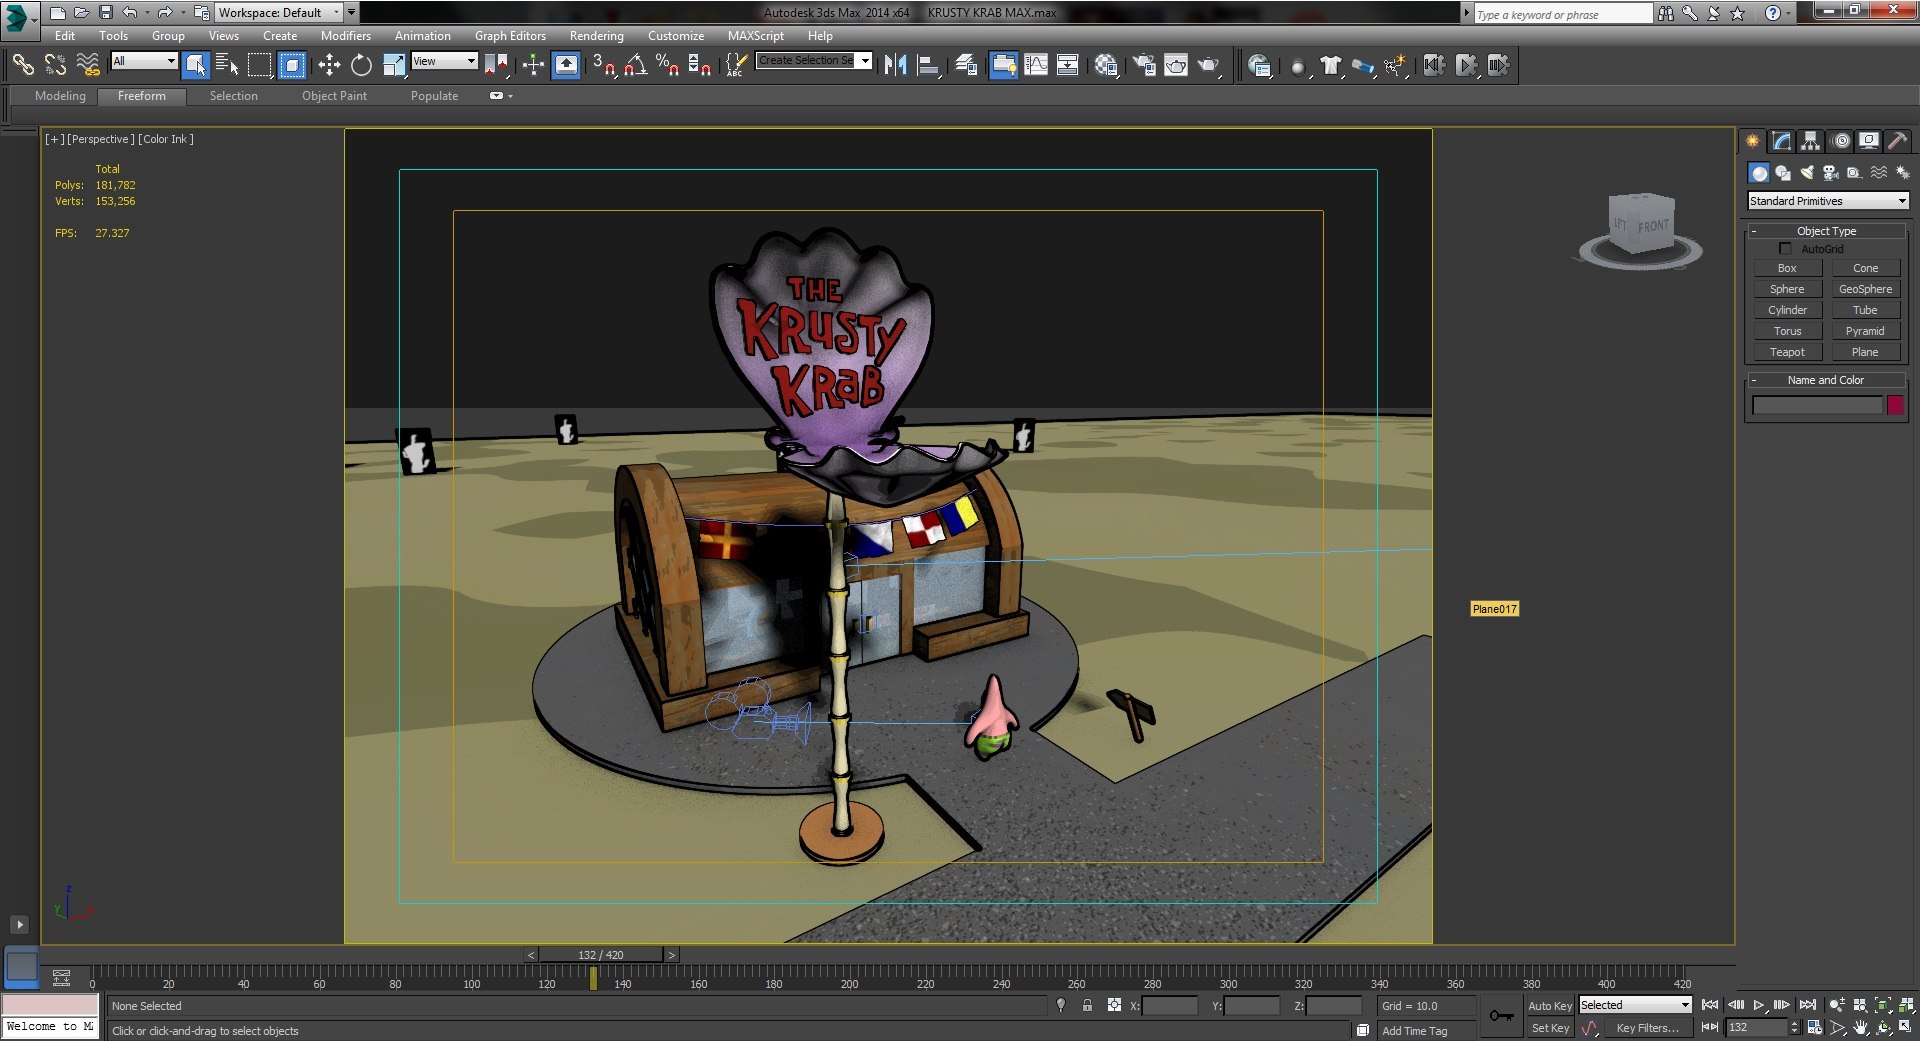The image size is (1920, 1041).
Task: Click the GeoSphere primitive button
Action: point(1865,289)
